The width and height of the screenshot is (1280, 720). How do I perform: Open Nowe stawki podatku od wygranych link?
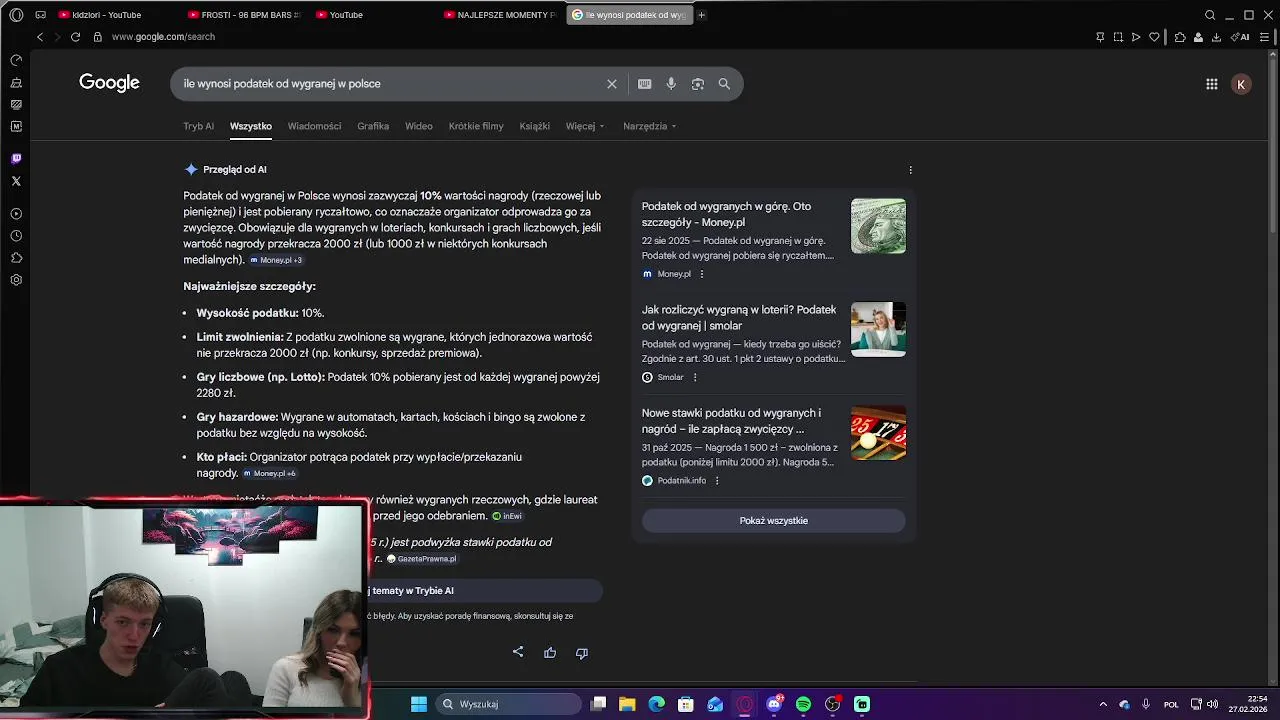[731, 421]
